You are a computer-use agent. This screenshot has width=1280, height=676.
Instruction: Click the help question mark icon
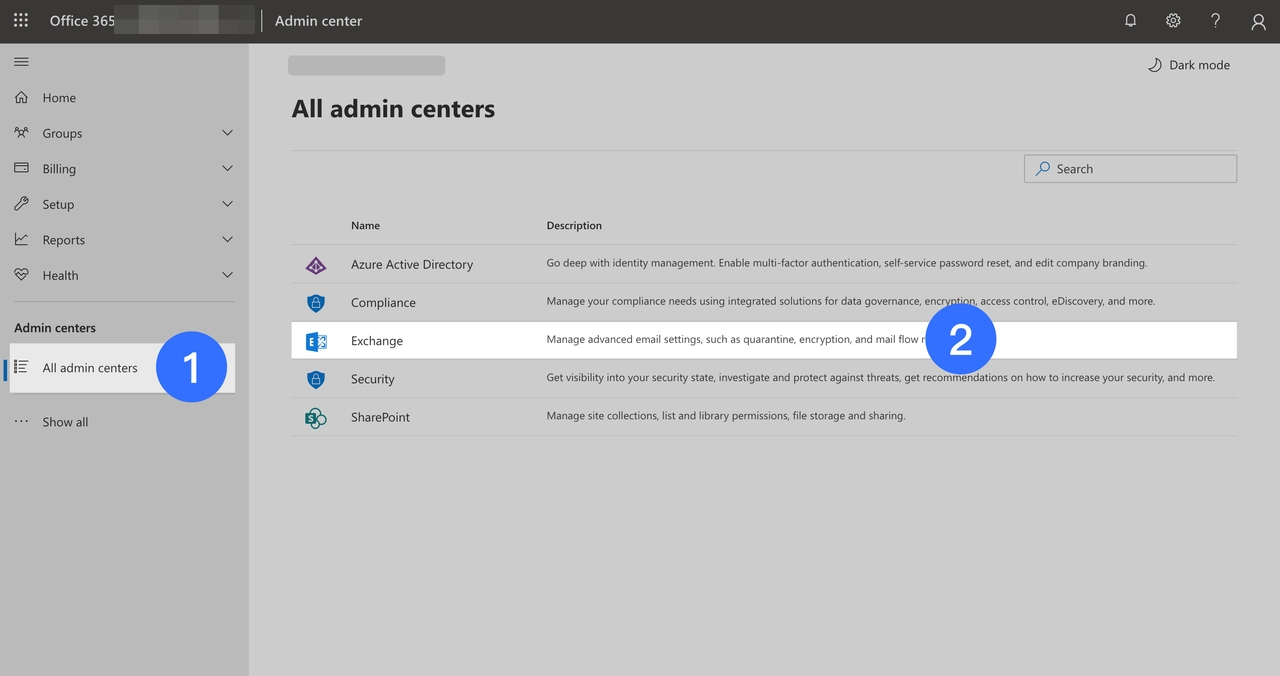click(x=1215, y=20)
